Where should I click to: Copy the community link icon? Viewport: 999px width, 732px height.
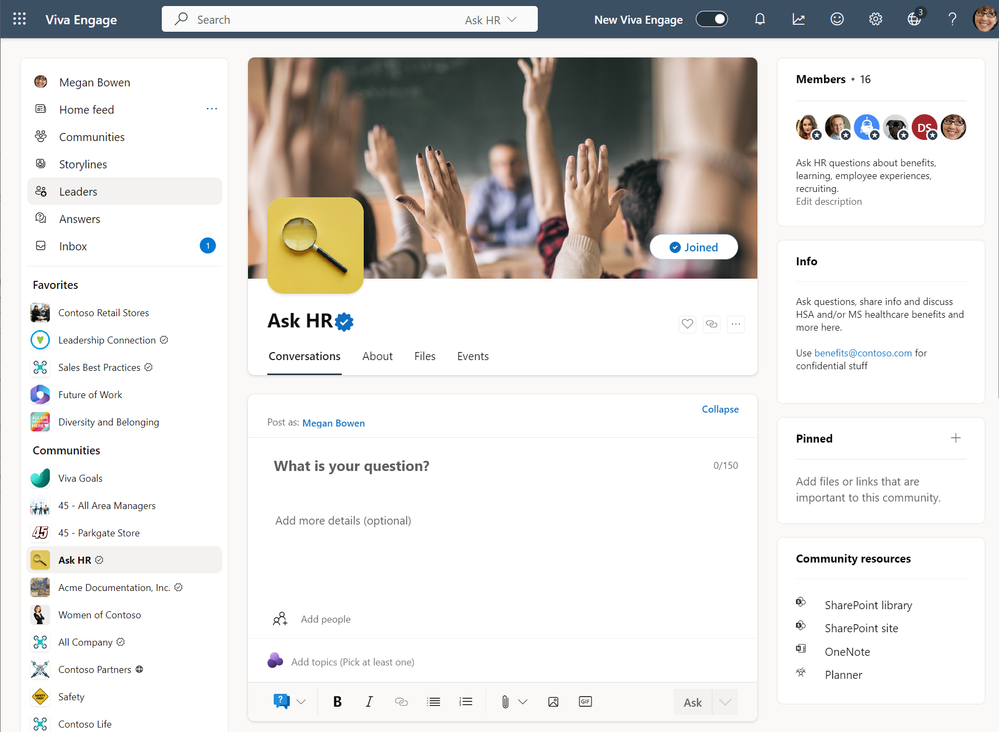(711, 324)
